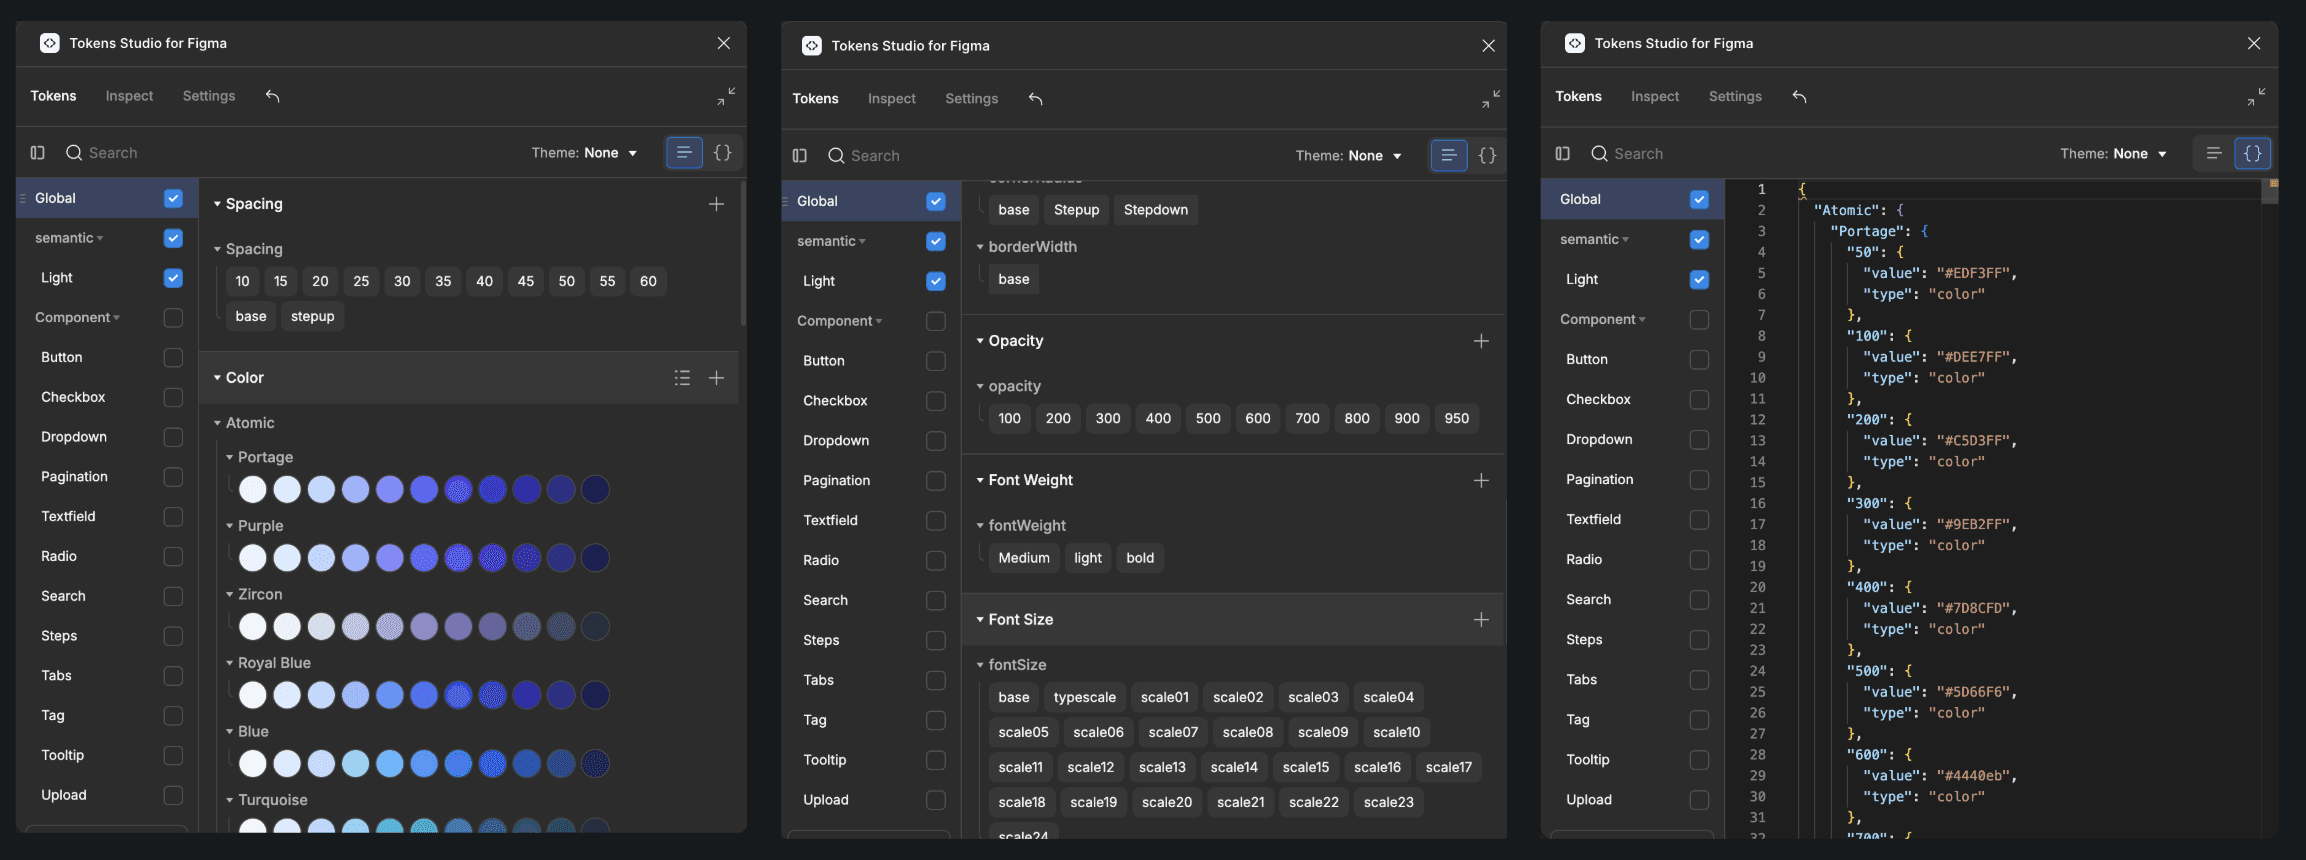Select the scale07 font size token
This screenshot has height=860, width=2306.
[1172, 732]
